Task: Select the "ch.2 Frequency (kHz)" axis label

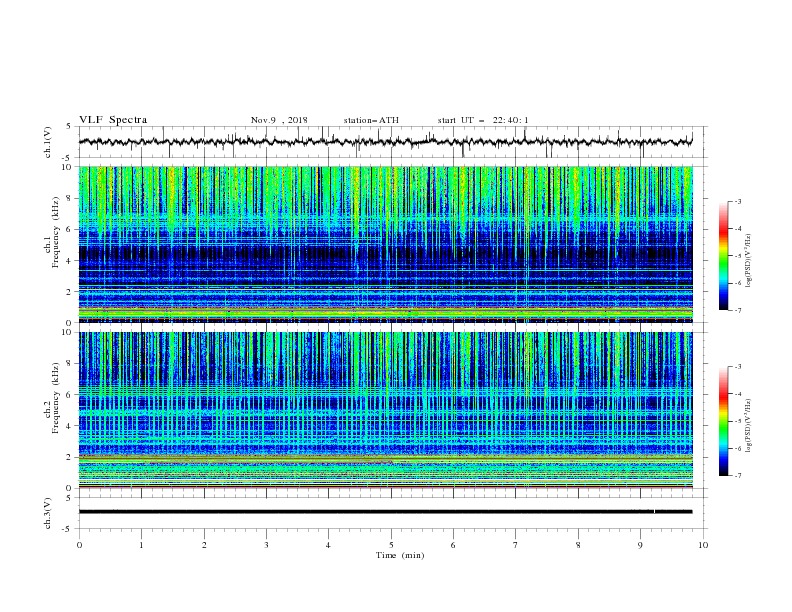Action: (52, 397)
